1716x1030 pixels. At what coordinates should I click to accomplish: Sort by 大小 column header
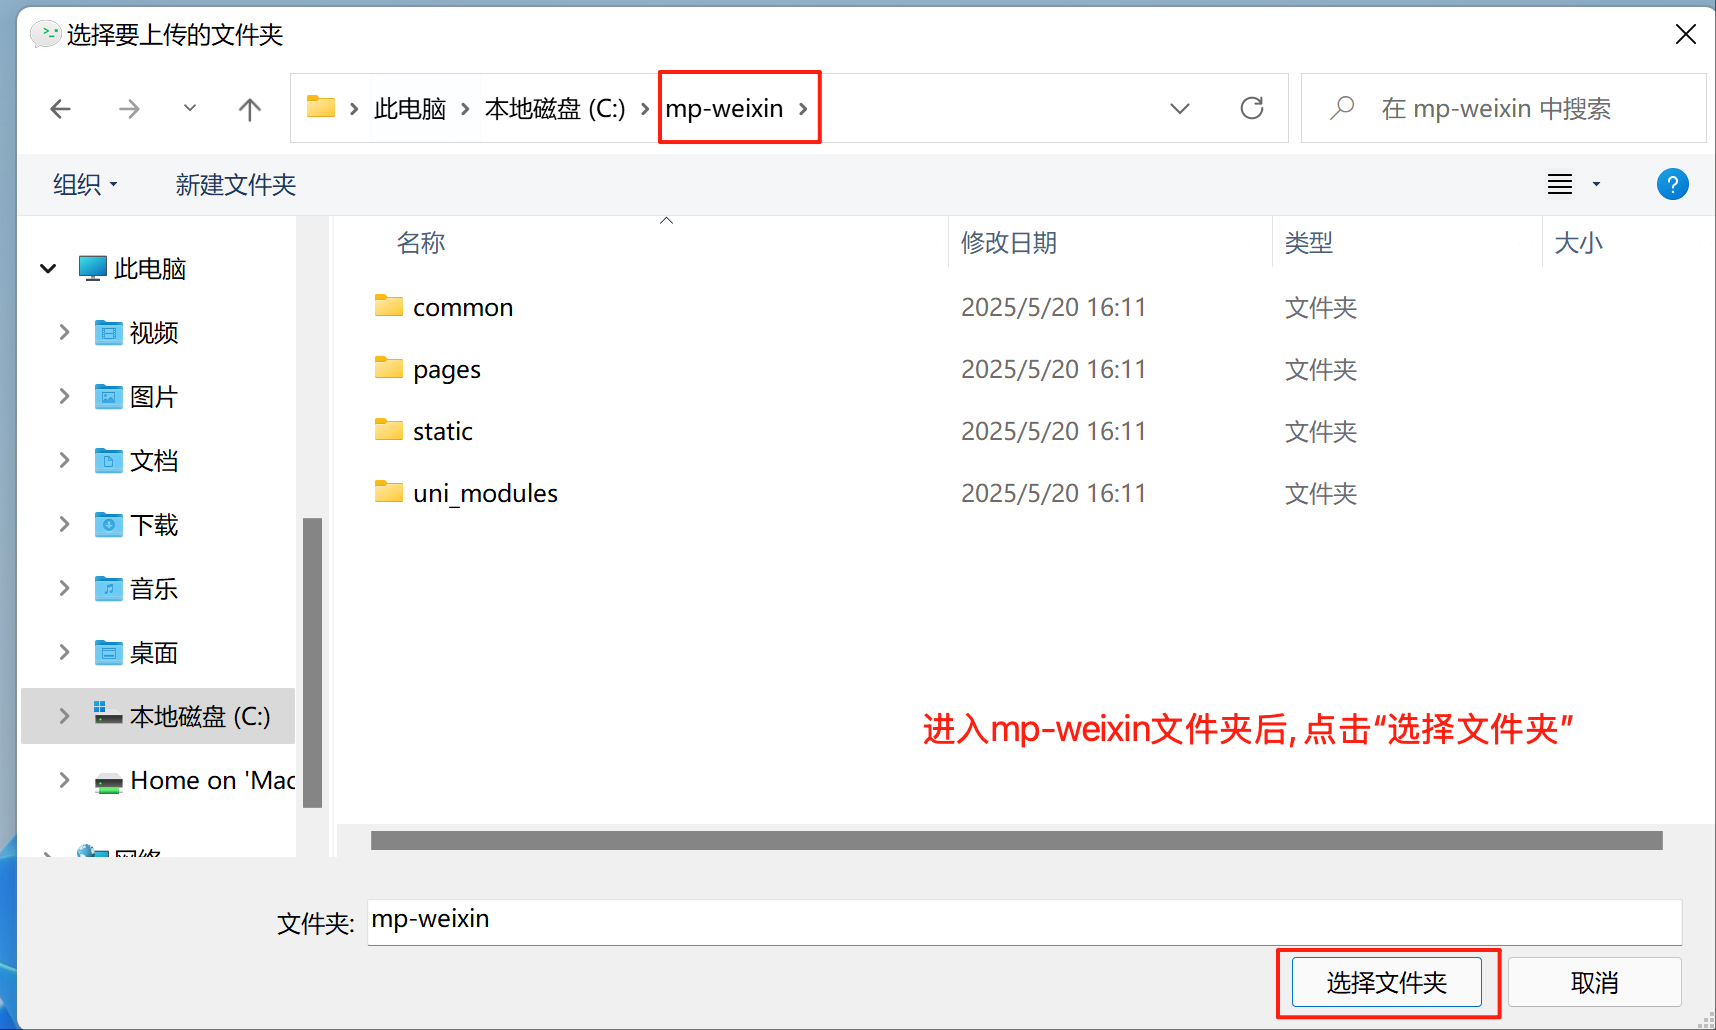pyautogui.click(x=1579, y=243)
